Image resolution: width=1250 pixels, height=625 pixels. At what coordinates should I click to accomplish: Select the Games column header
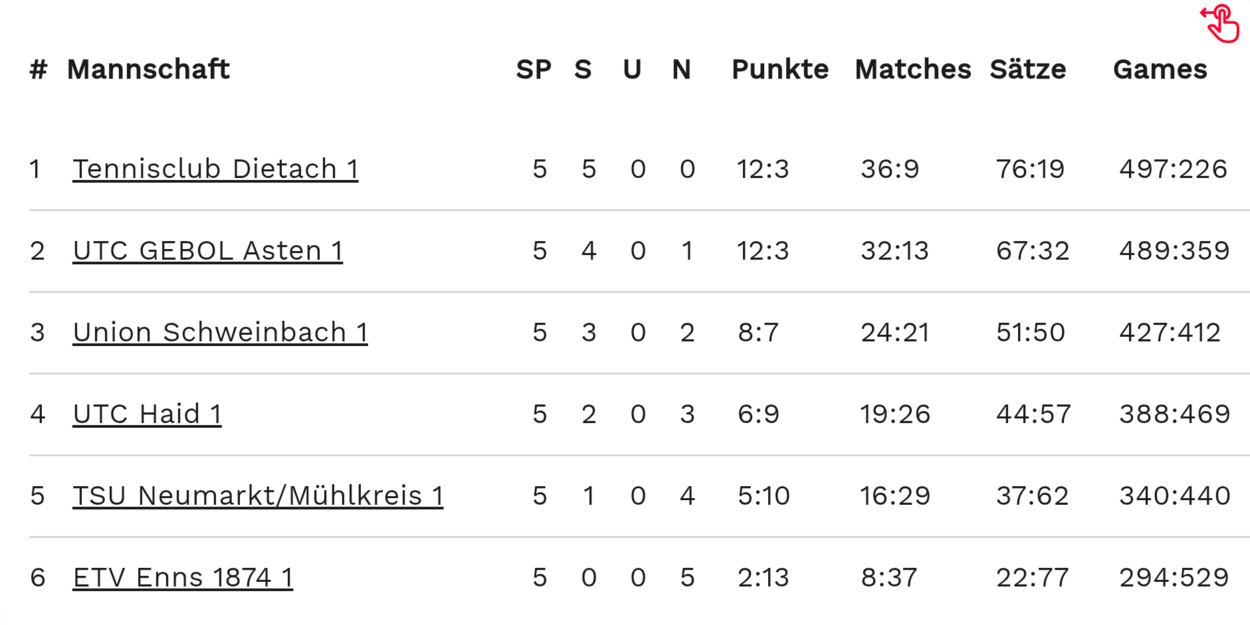(1160, 69)
